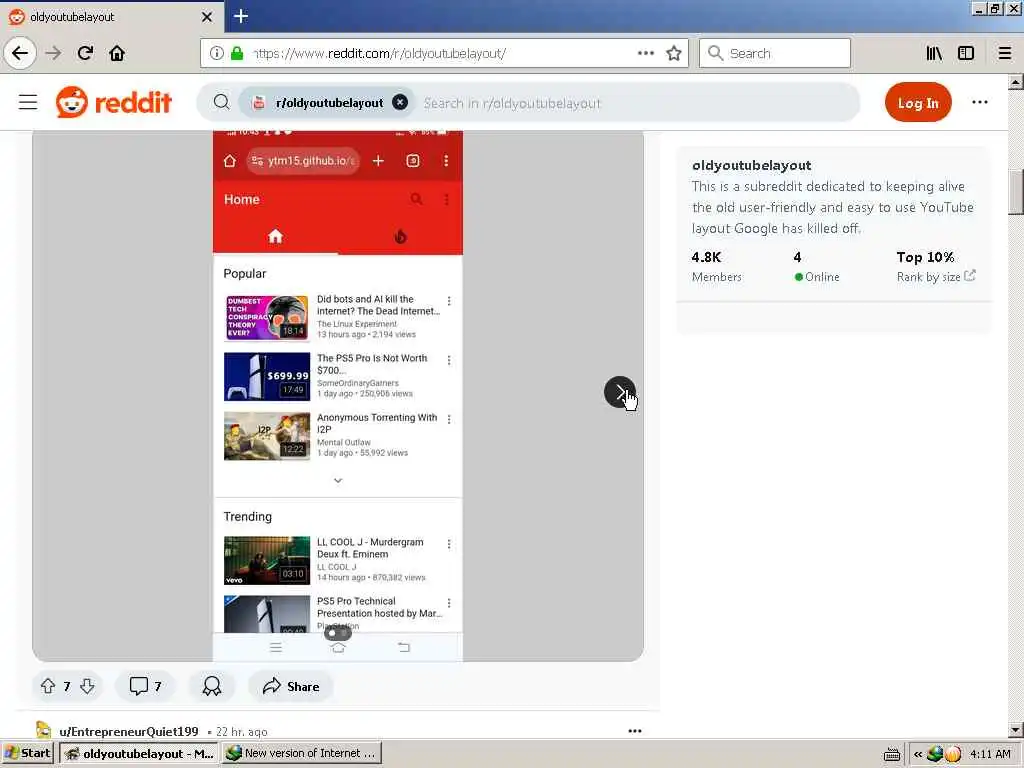Click the 4.8K Members stat

pyautogui.click(x=716, y=266)
